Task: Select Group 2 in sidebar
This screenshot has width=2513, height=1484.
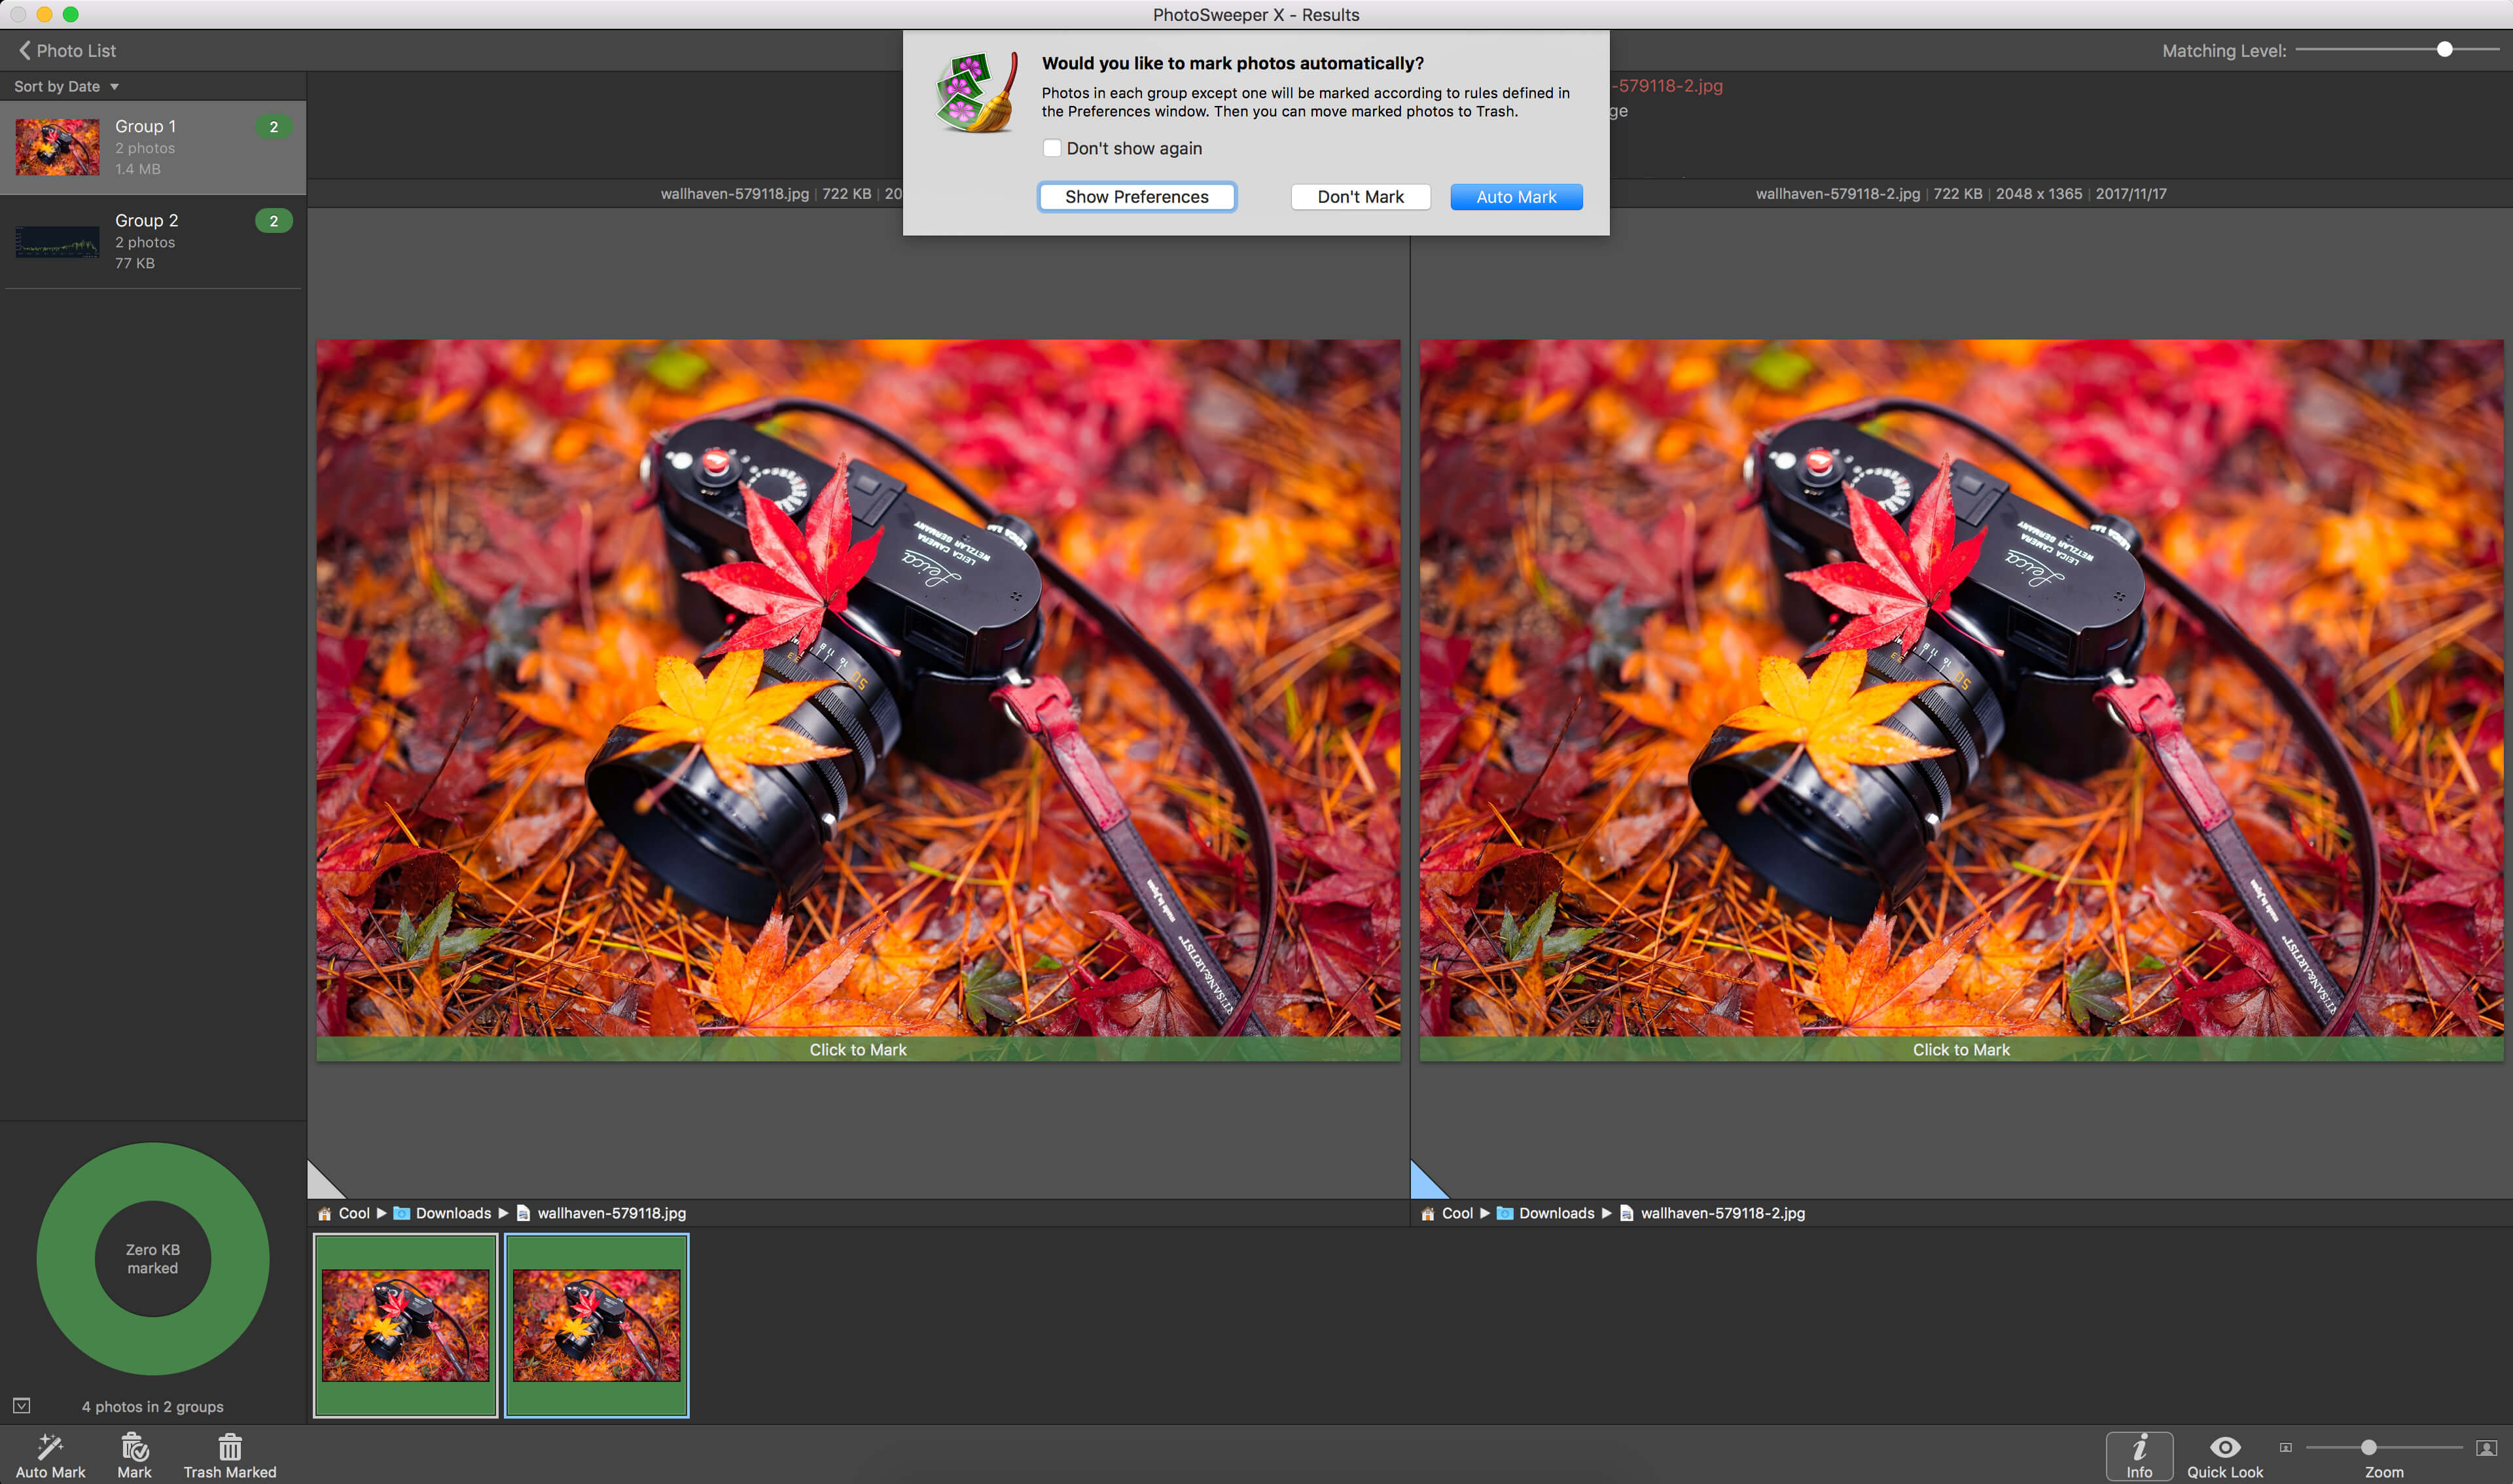Action: [x=153, y=241]
